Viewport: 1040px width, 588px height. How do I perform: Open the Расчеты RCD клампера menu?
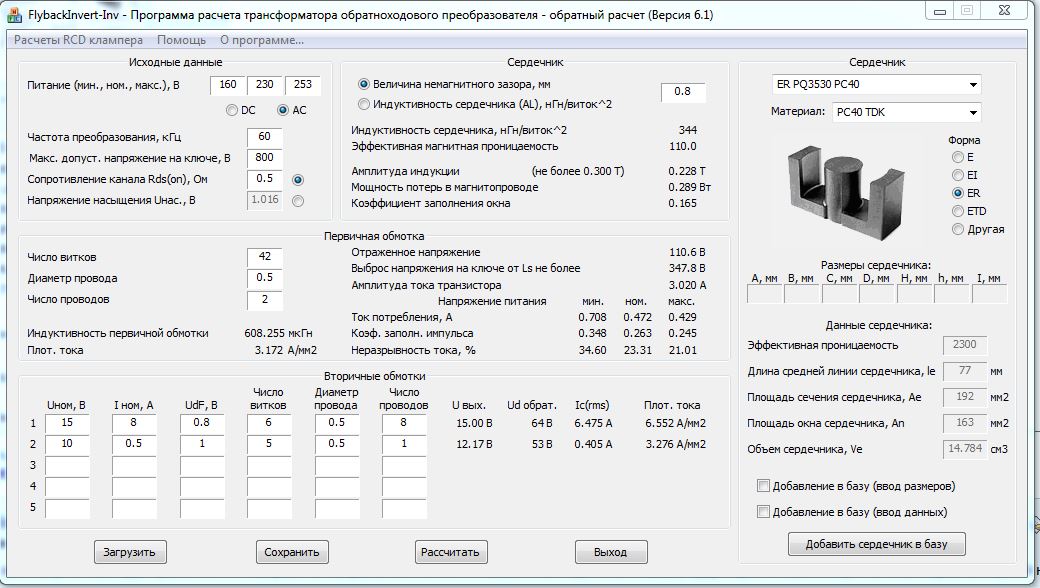click(x=78, y=40)
